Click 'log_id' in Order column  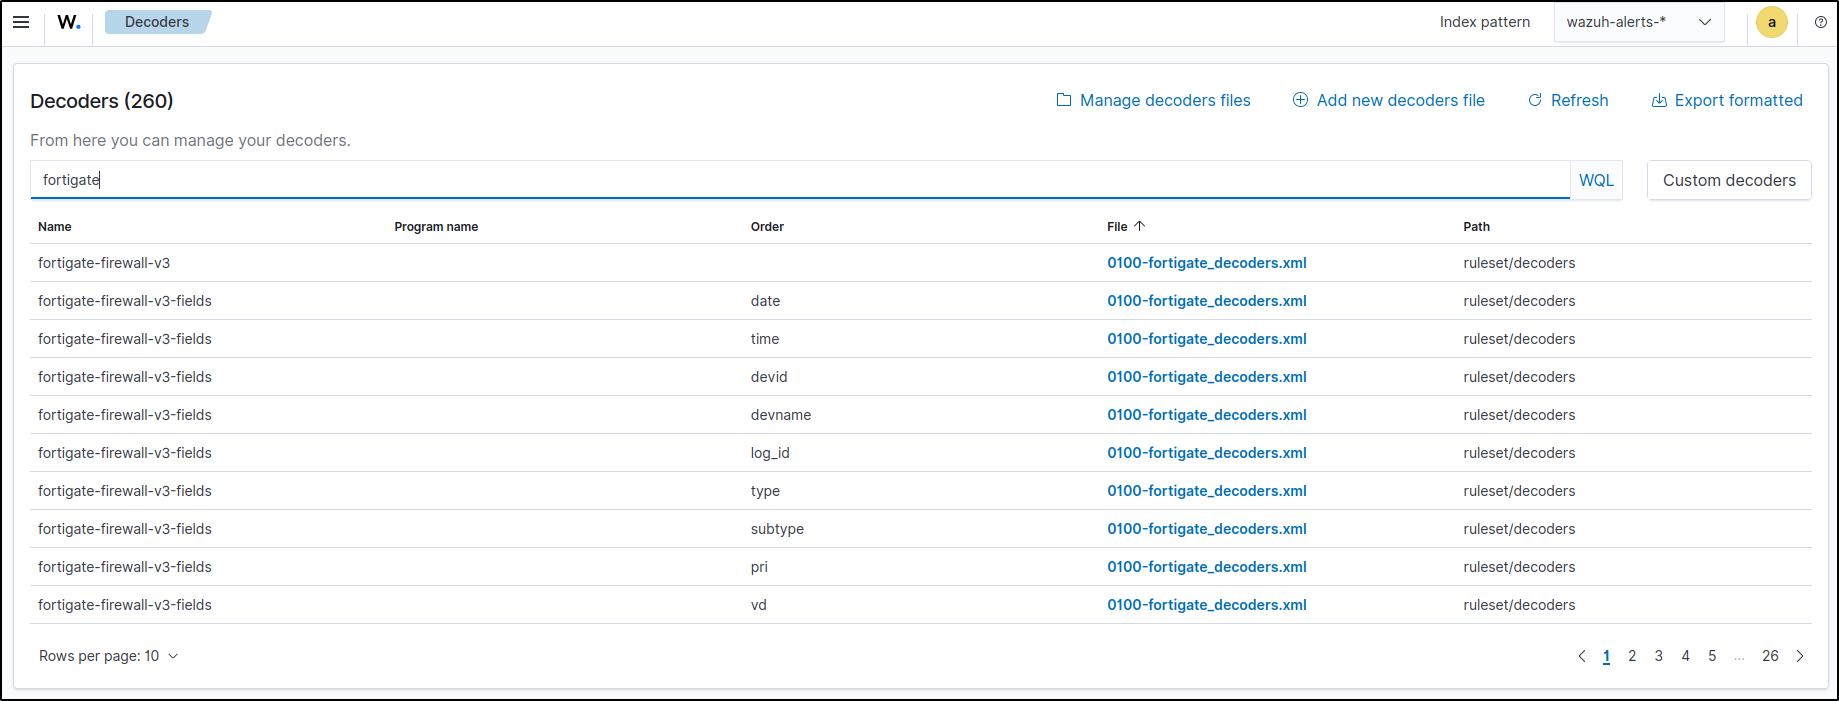tap(770, 453)
